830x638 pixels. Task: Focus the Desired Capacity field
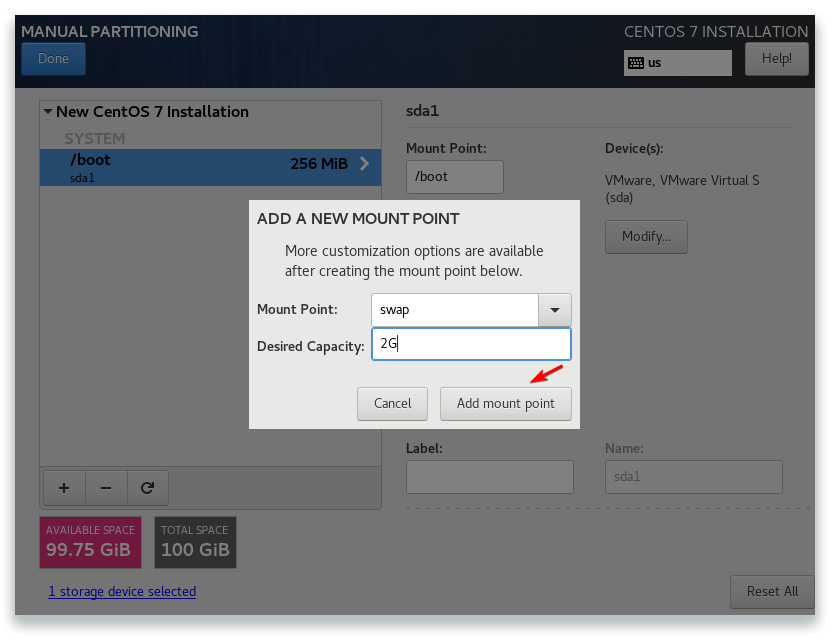(x=471, y=344)
